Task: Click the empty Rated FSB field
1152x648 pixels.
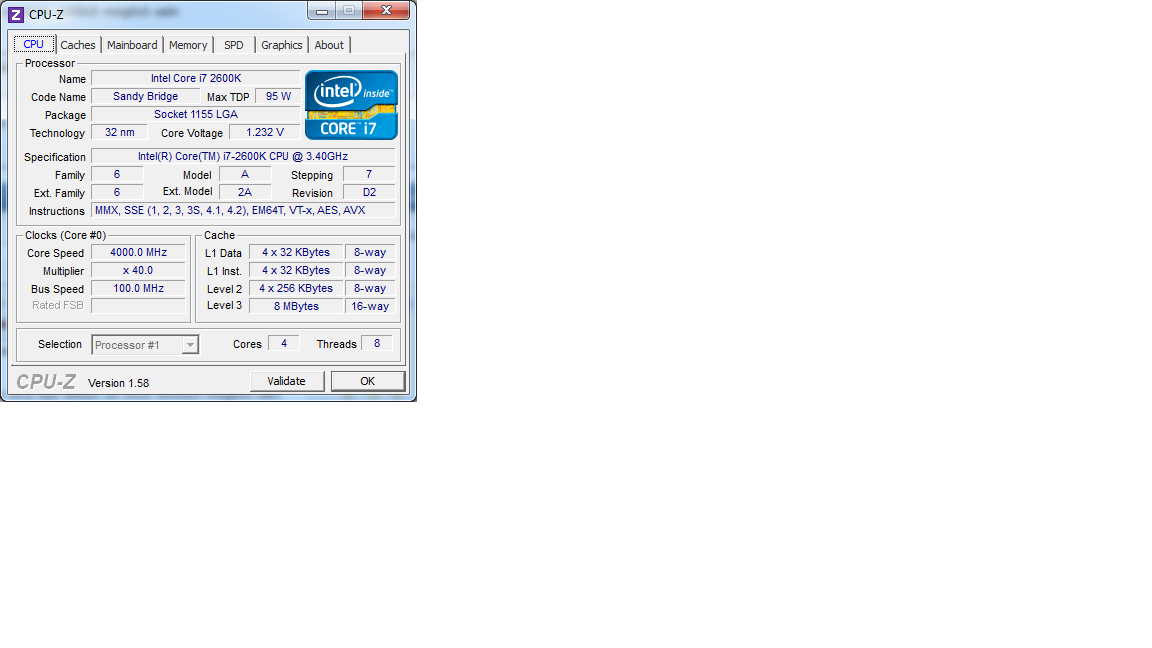Action: click(138, 306)
